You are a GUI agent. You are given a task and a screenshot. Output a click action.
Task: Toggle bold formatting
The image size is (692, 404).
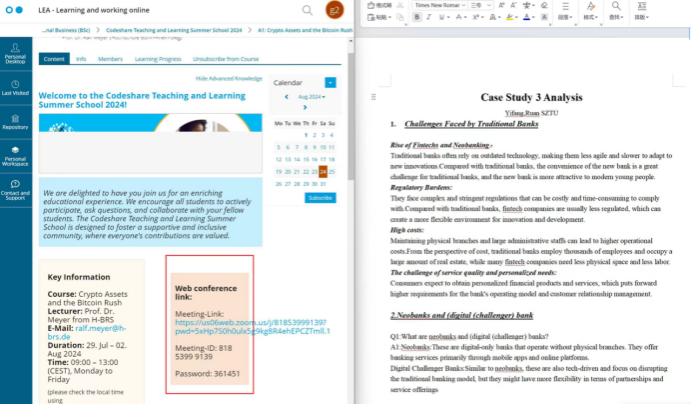click(x=417, y=17)
